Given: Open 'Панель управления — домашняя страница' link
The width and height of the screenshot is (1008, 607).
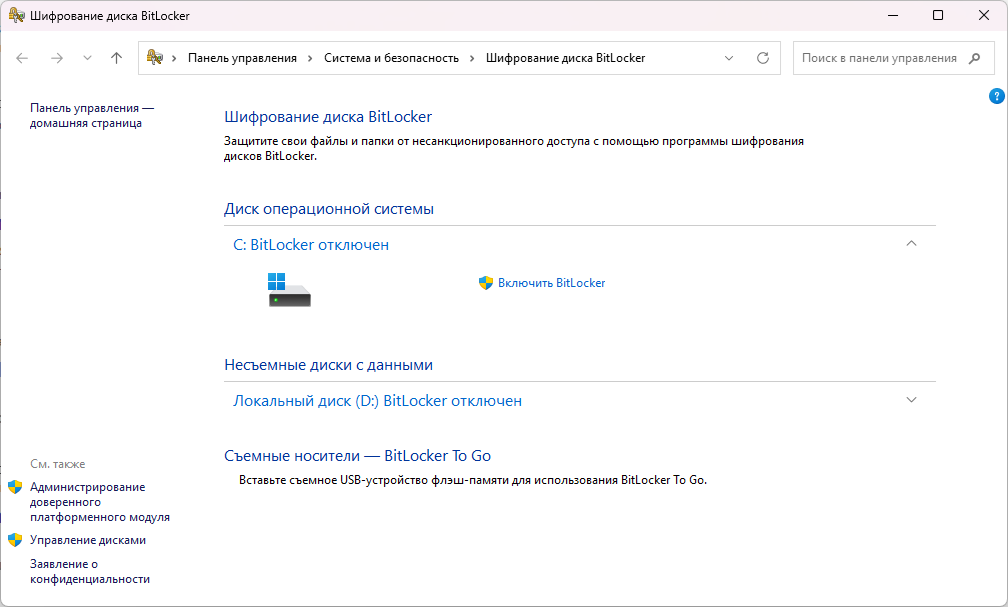Looking at the screenshot, I should [x=92, y=116].
